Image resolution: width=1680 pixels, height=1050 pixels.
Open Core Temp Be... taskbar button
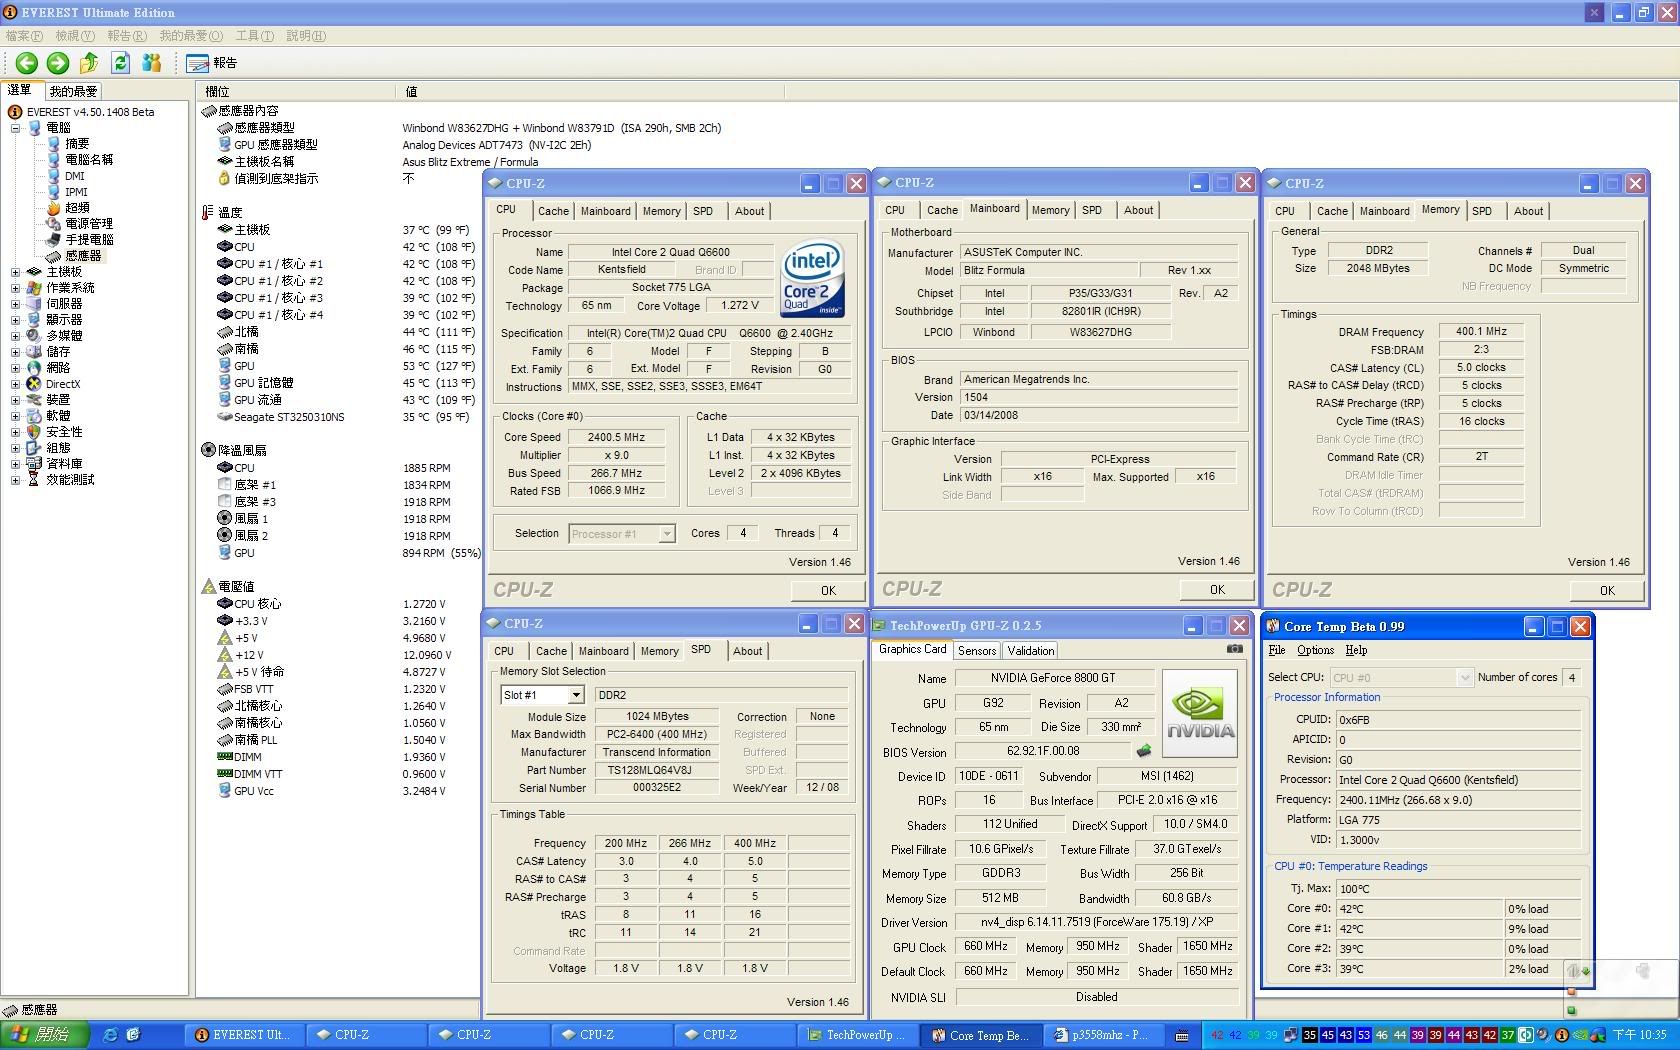click(x=979, y=1035)
